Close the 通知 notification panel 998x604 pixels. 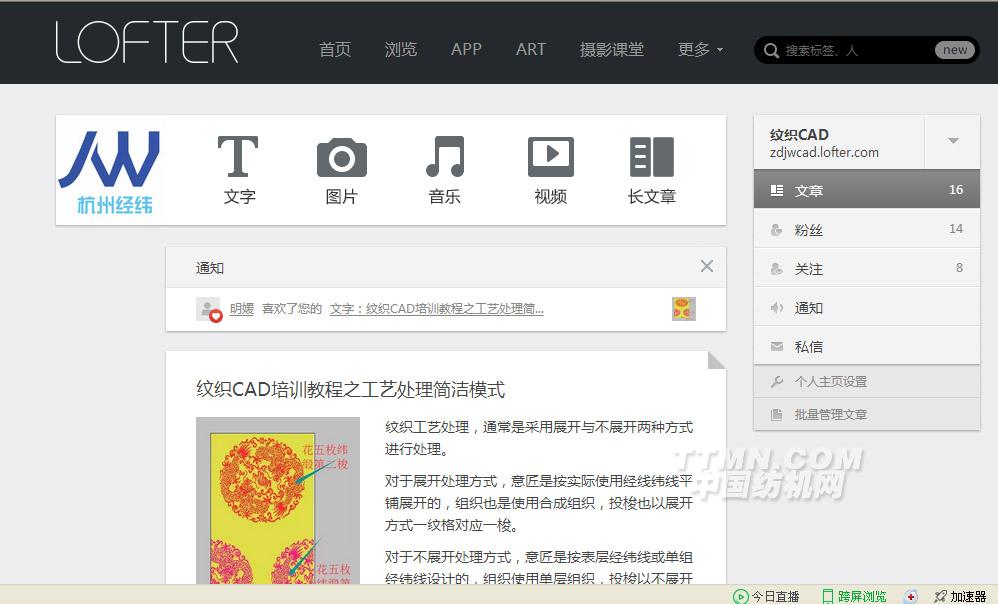tap(707, 266)
